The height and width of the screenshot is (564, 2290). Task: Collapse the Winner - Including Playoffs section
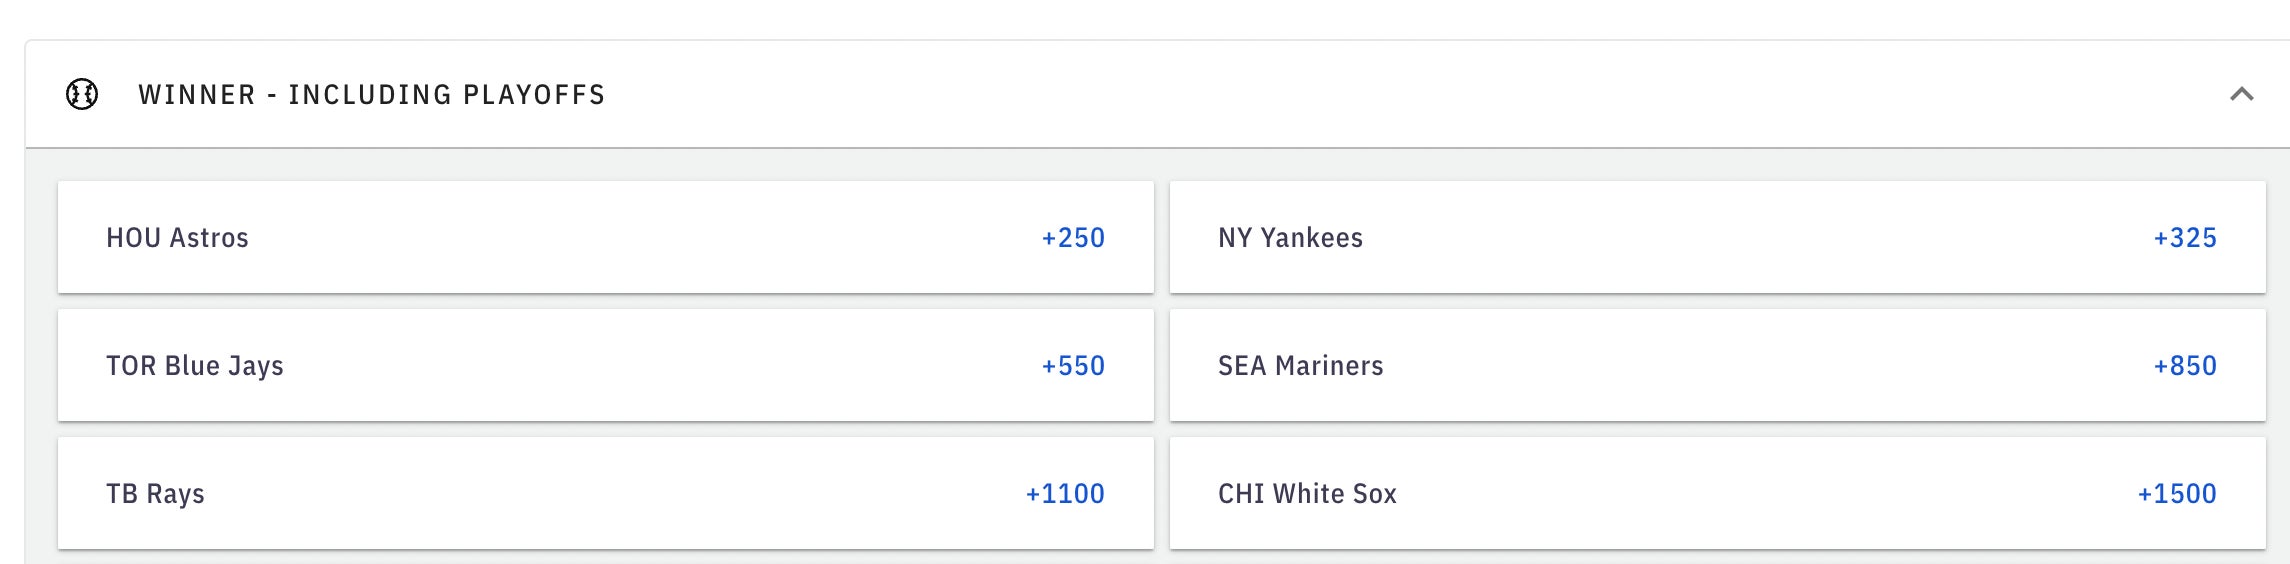coord(2241,94)
